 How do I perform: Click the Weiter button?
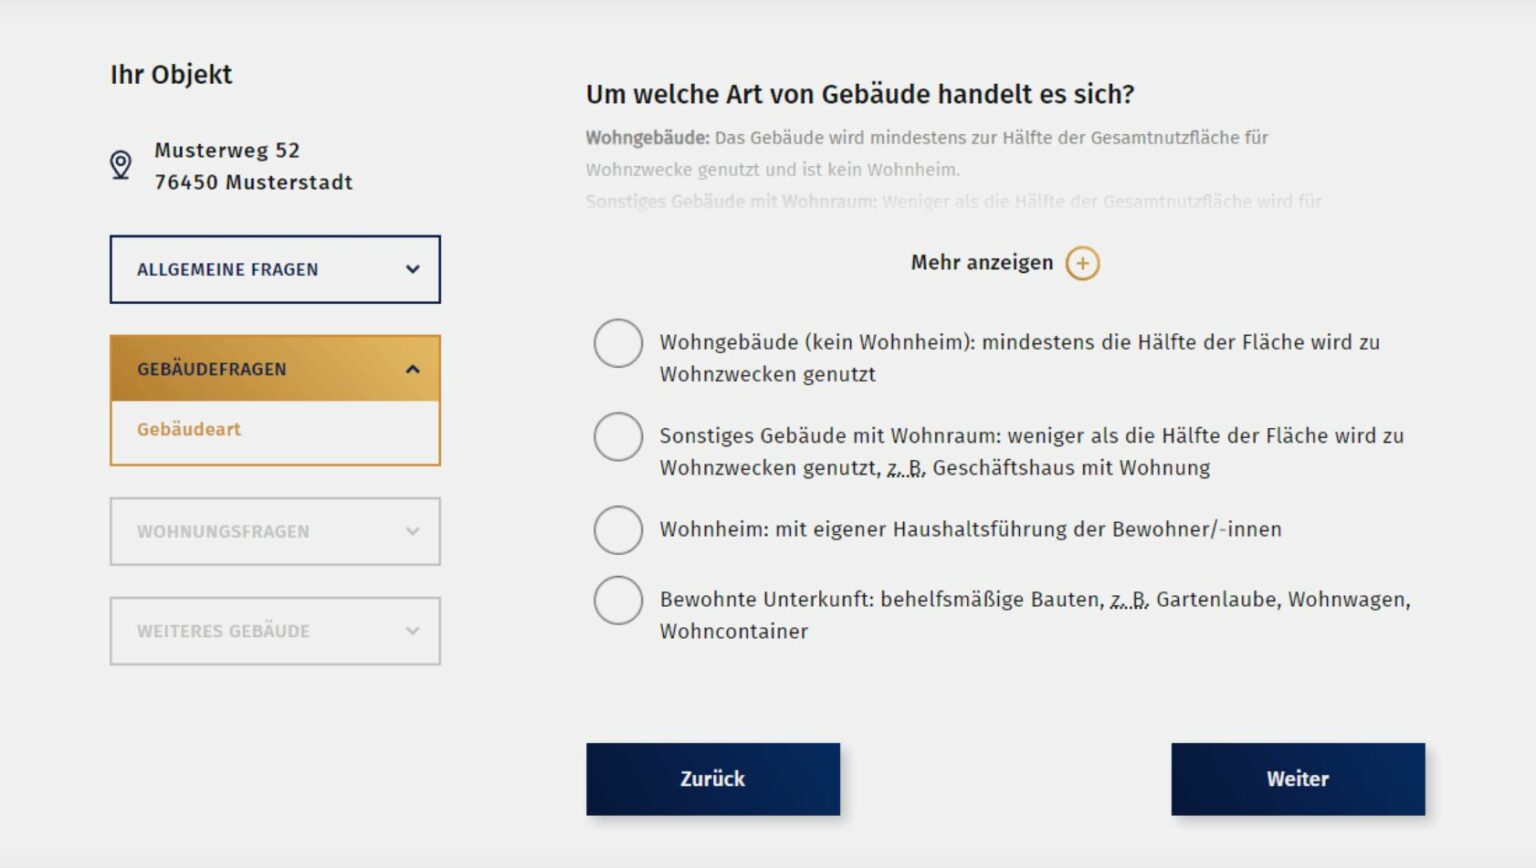(1297, 779)
